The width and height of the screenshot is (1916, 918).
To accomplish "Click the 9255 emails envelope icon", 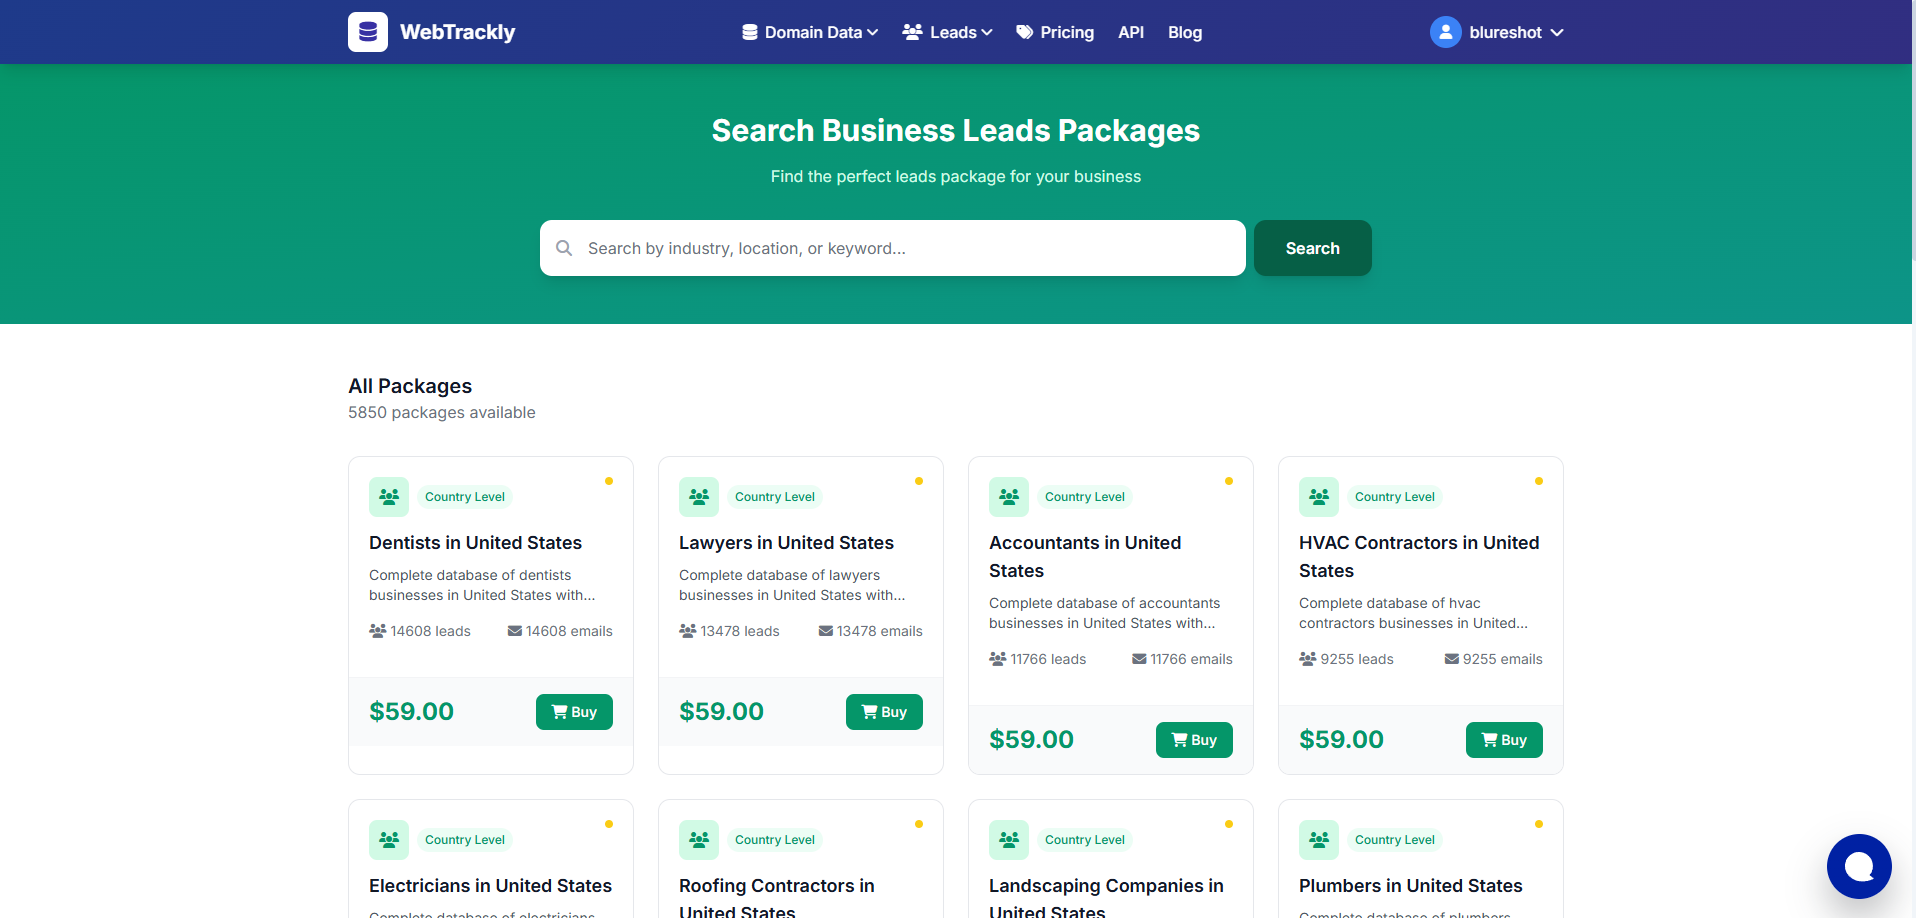I will point(1452,659).
